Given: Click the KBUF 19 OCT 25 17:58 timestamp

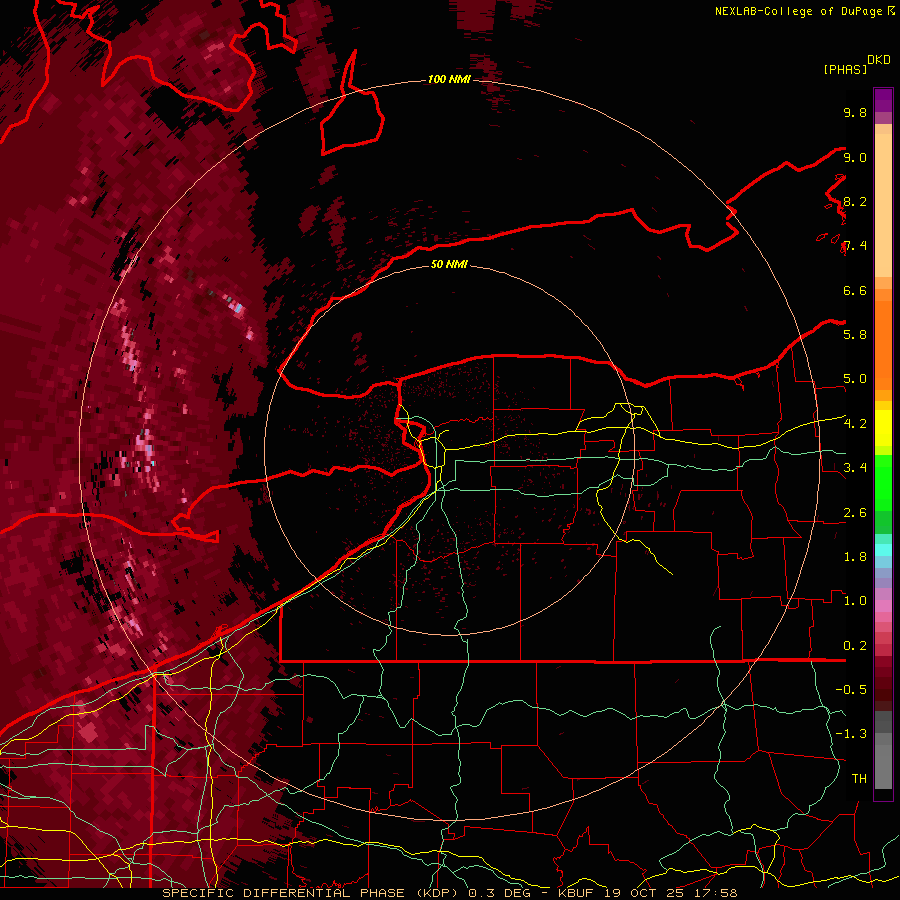Looking at the screenshot, I should click(x=647, y=893).
